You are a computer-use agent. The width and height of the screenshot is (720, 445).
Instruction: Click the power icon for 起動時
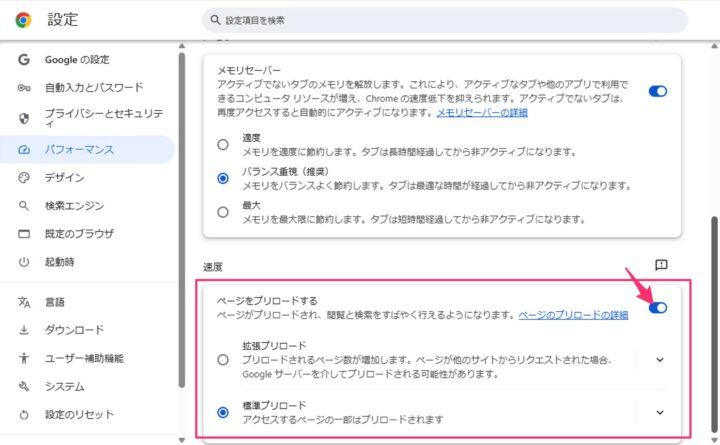[x=24, y=262]
